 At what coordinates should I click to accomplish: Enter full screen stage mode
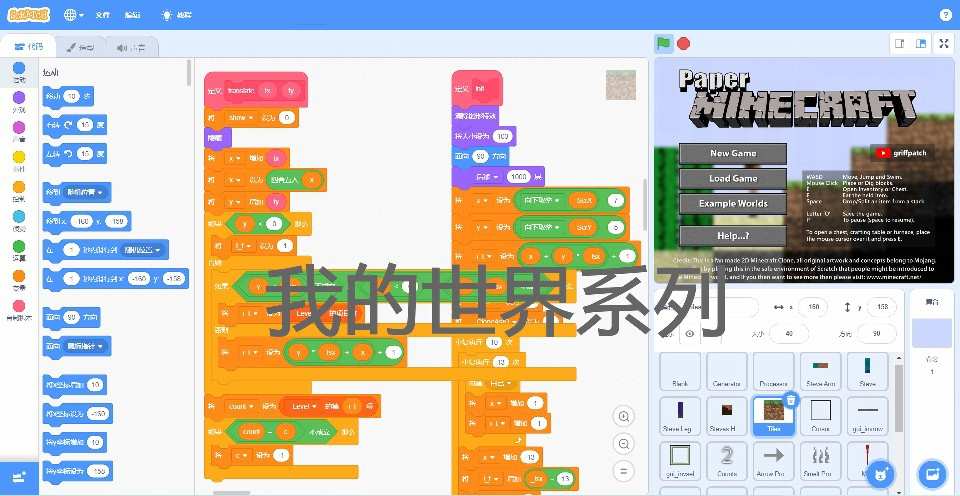coord(944,43)
